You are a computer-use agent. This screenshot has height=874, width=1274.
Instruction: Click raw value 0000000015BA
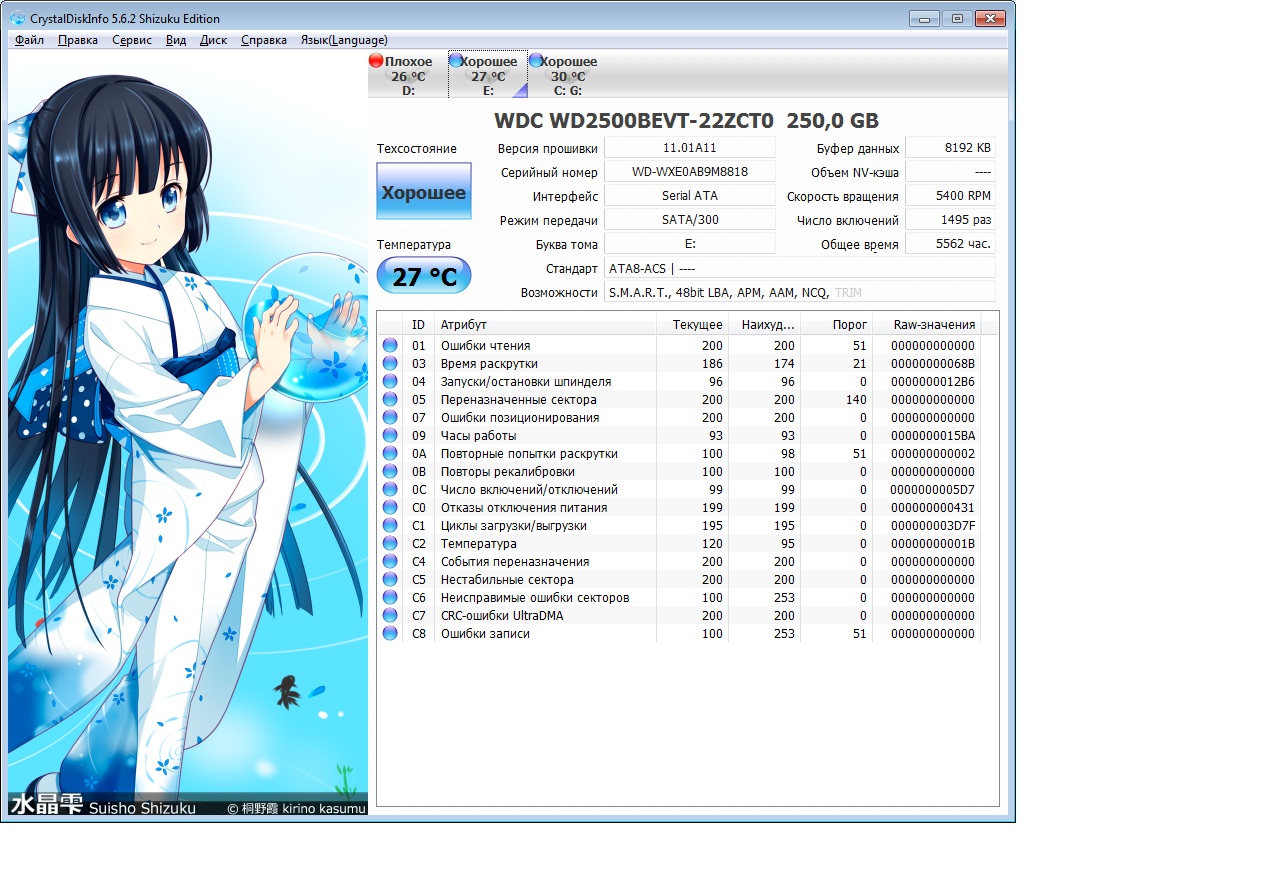932,436
